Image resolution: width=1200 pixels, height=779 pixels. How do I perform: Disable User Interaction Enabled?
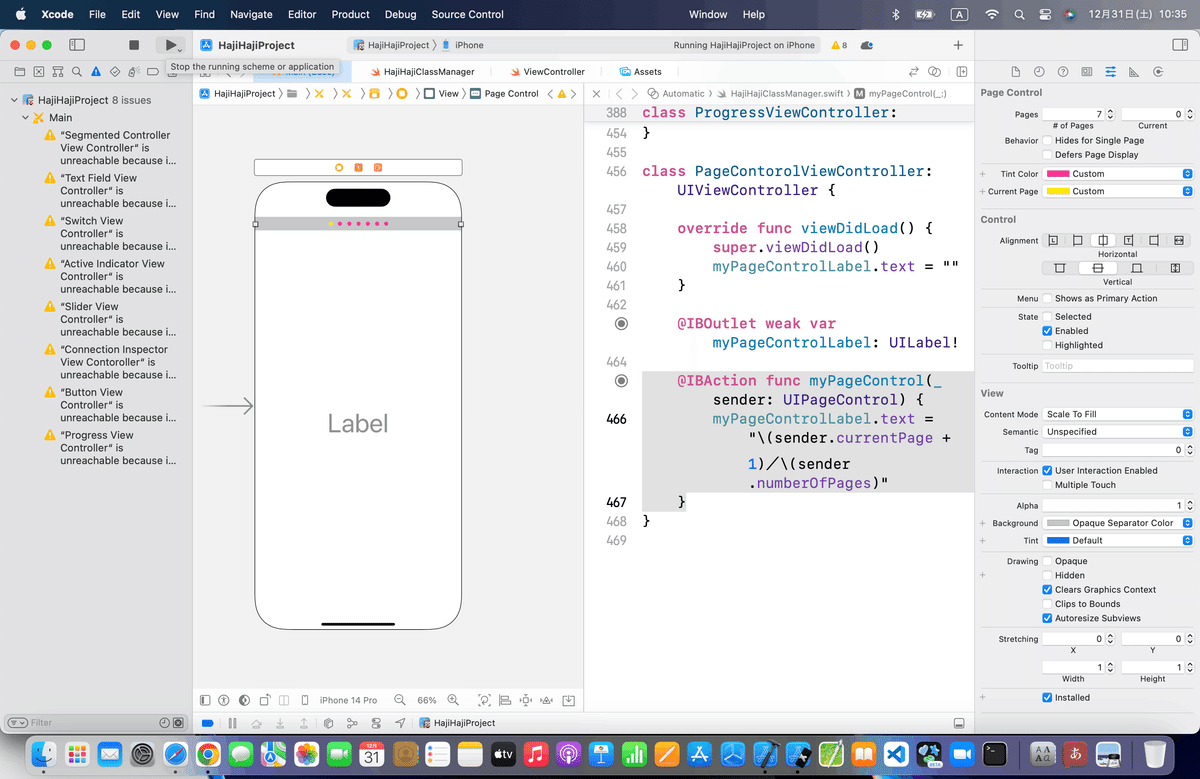pos(1047,470)
